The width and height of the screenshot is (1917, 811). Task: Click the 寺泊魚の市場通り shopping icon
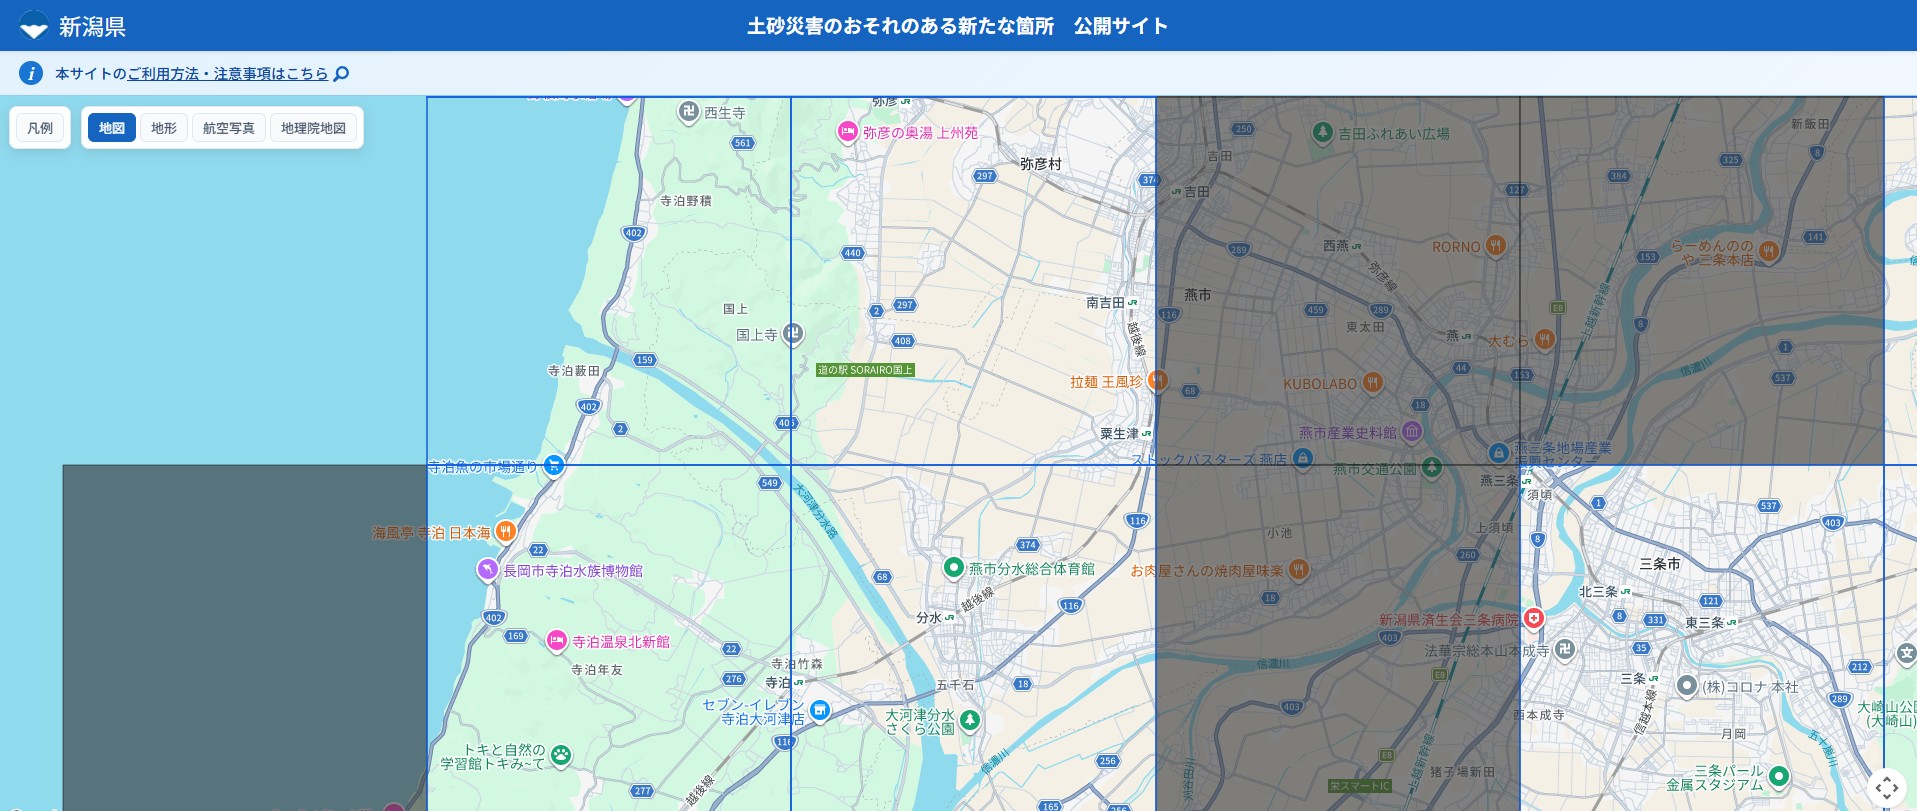click(553, 465)
